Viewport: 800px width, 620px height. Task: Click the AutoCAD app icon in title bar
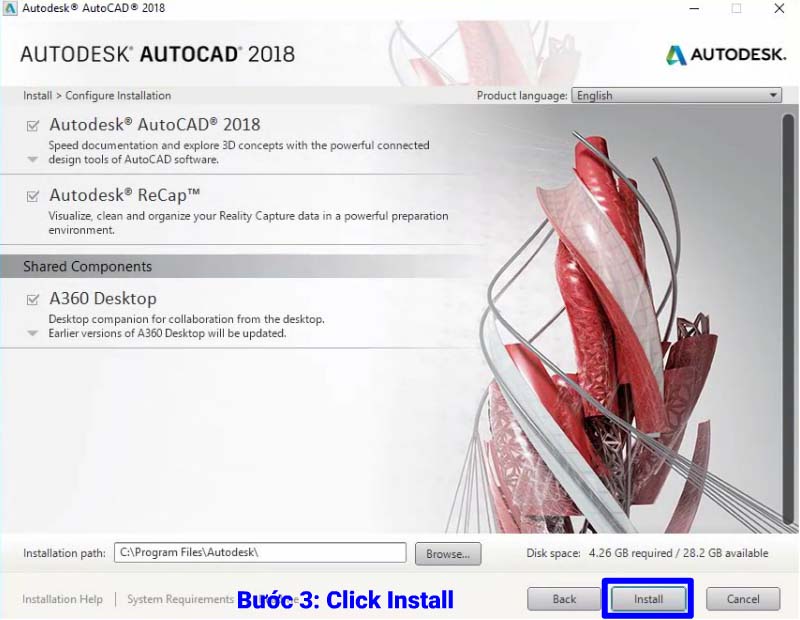10,8
